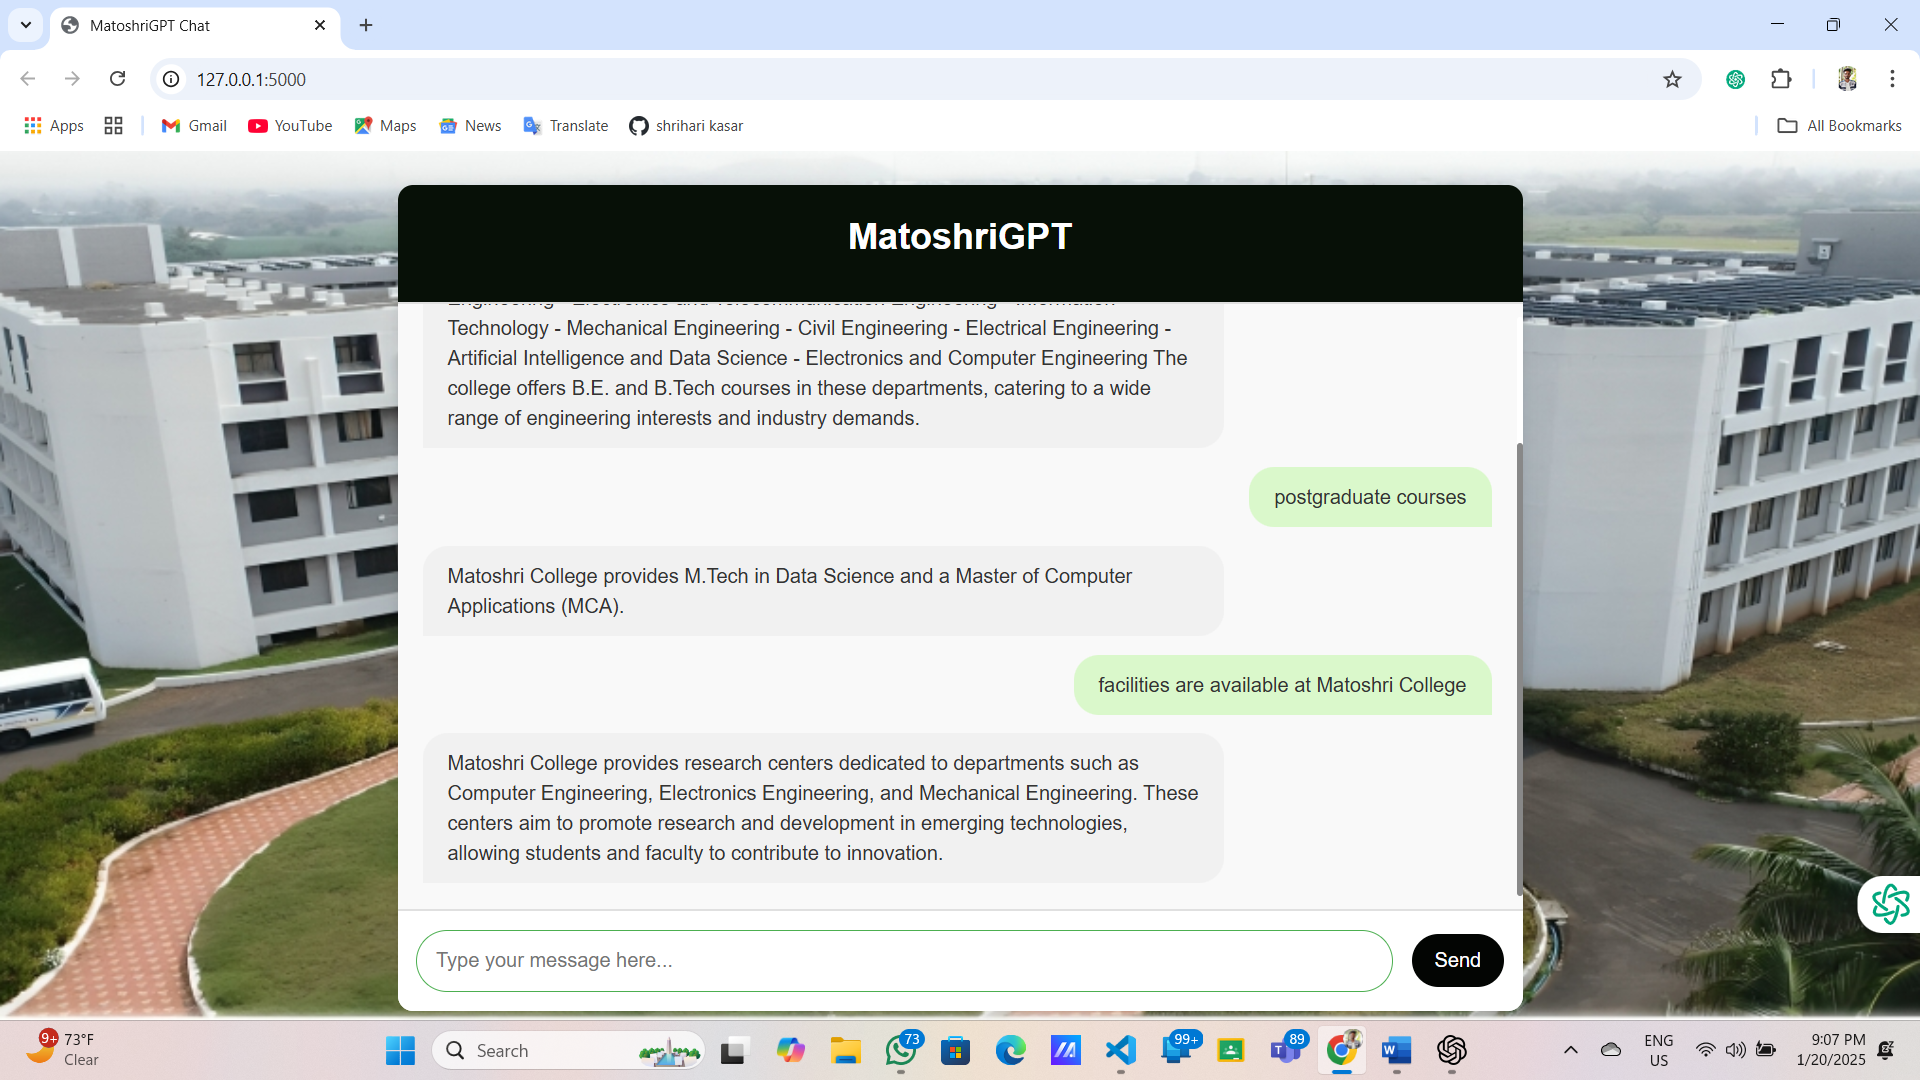Click the Send button
Image resolution: width=1920 pixels, height=1080 pixels.
[1457, 960]
